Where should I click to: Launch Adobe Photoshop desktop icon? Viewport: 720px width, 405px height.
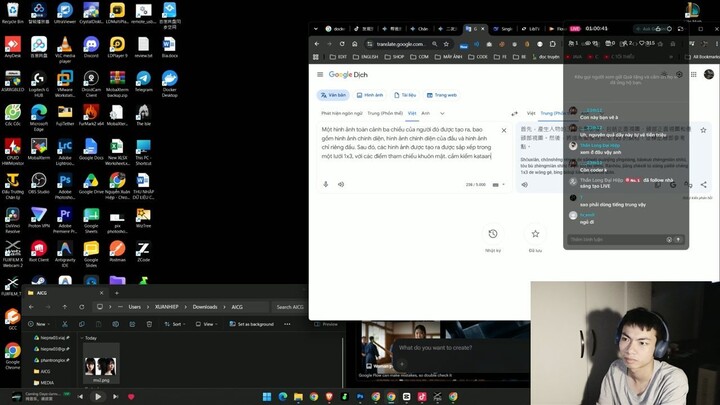coord(65,186)
